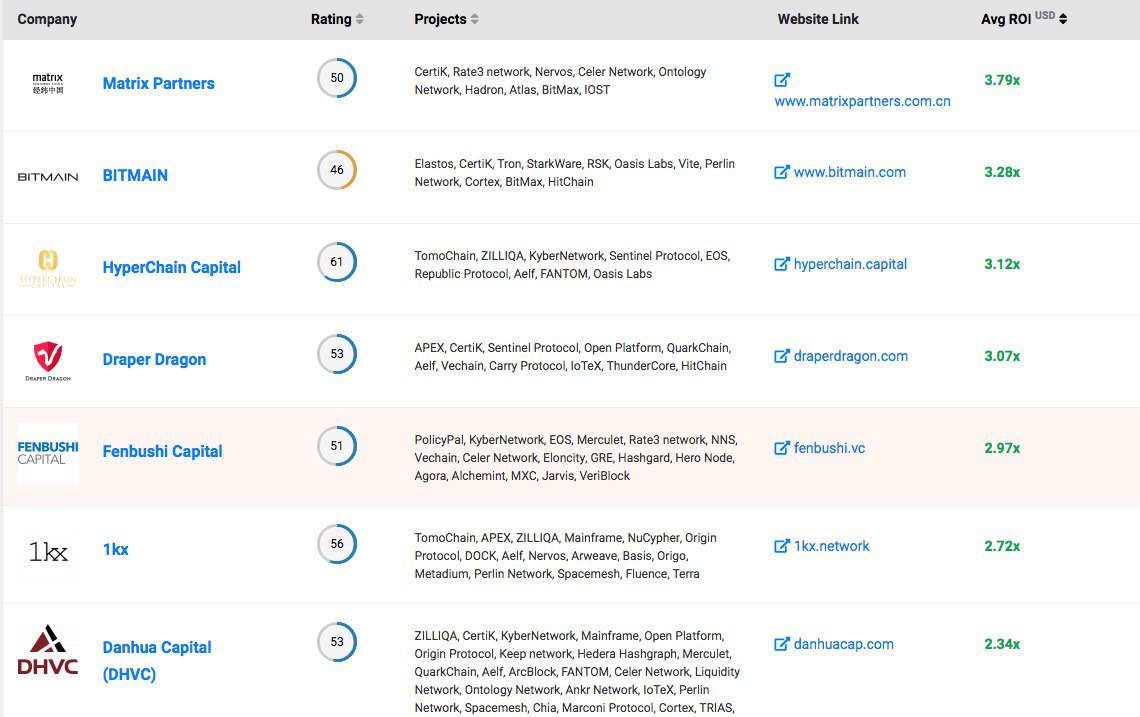1140x717 pixels.
Task: Click the 2.72x ROI value
Action: coord(1002,546)
